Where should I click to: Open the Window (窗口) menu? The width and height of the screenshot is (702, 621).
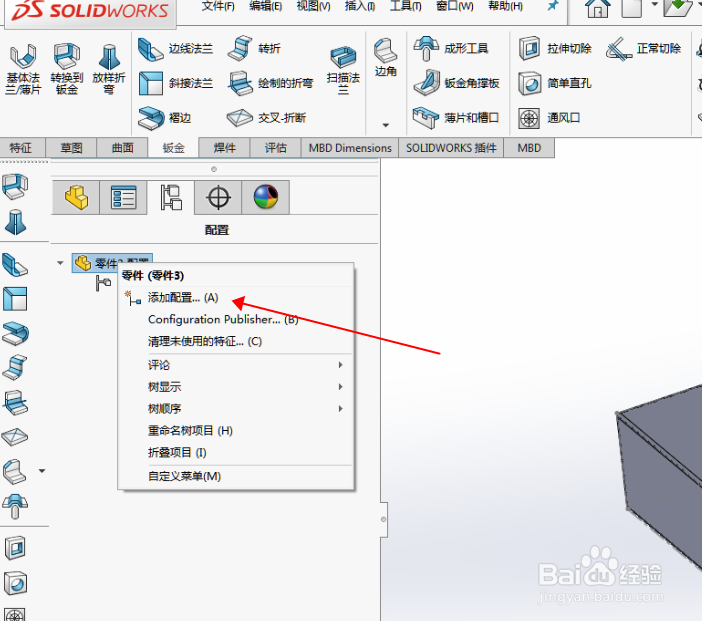(x=454, y=6)
